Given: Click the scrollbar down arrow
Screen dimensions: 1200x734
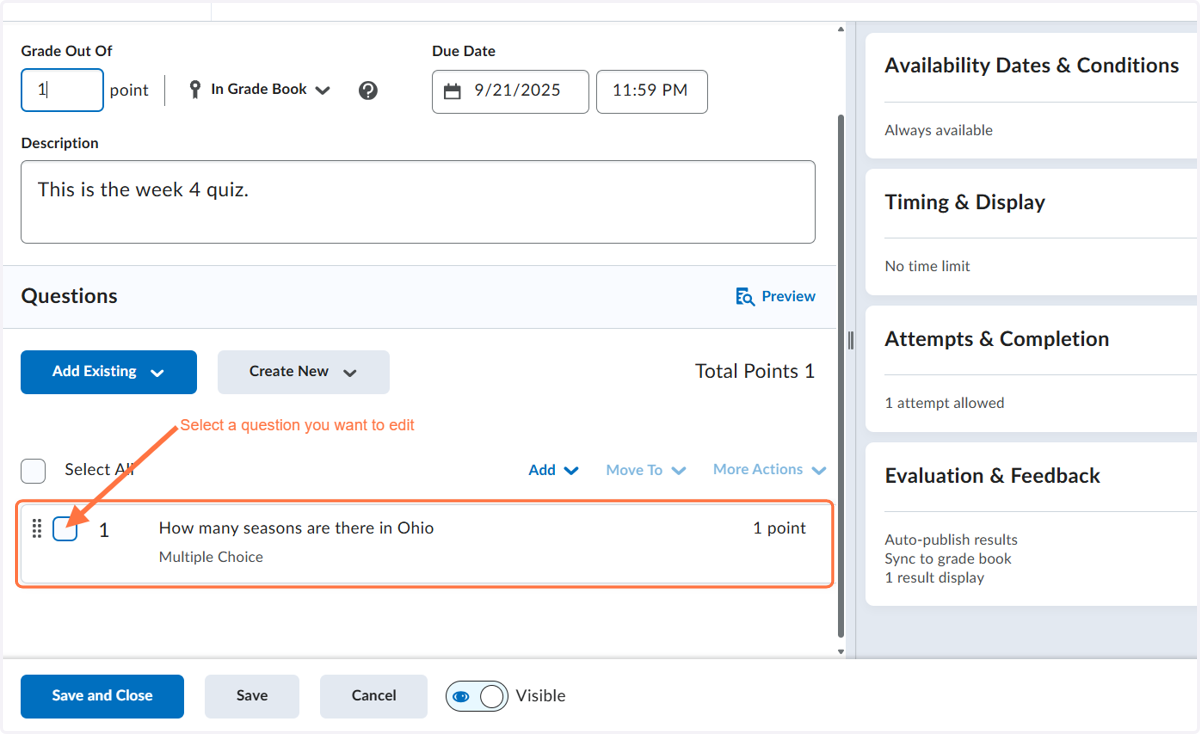Looking at the screenshot, I should (x=841, y=651).
